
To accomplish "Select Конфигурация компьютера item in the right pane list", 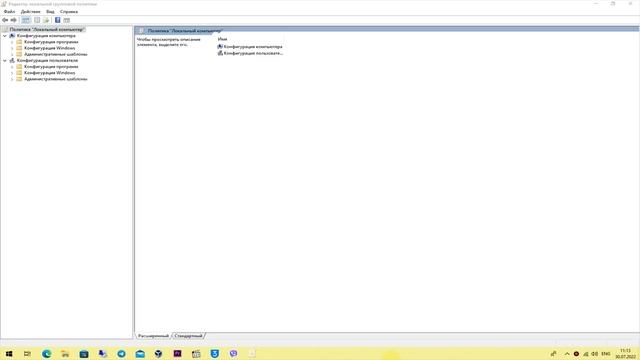I will (250, 47).
